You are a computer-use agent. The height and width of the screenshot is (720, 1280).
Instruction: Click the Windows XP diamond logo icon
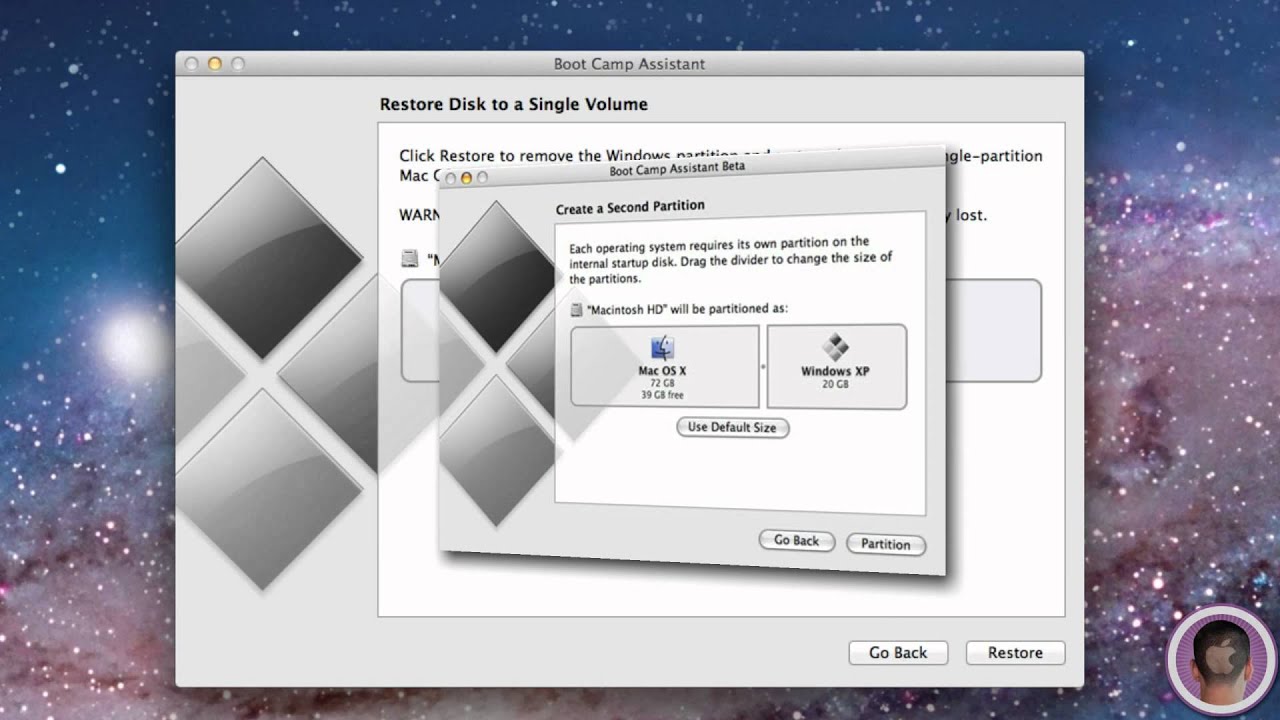coord(835,347)
